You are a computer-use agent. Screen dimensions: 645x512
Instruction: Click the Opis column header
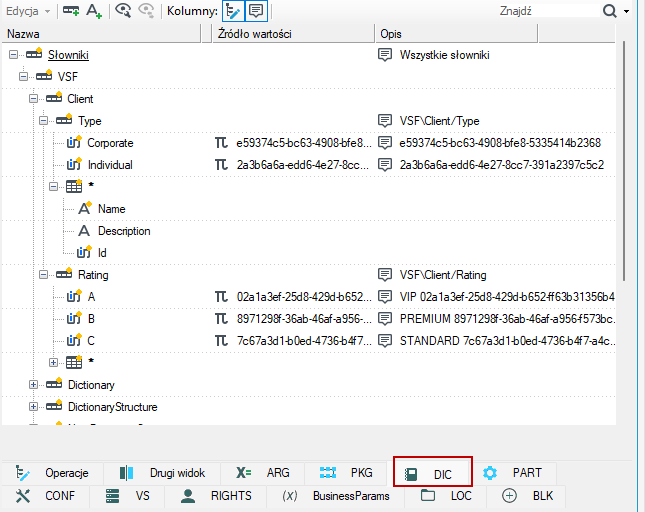456,34
